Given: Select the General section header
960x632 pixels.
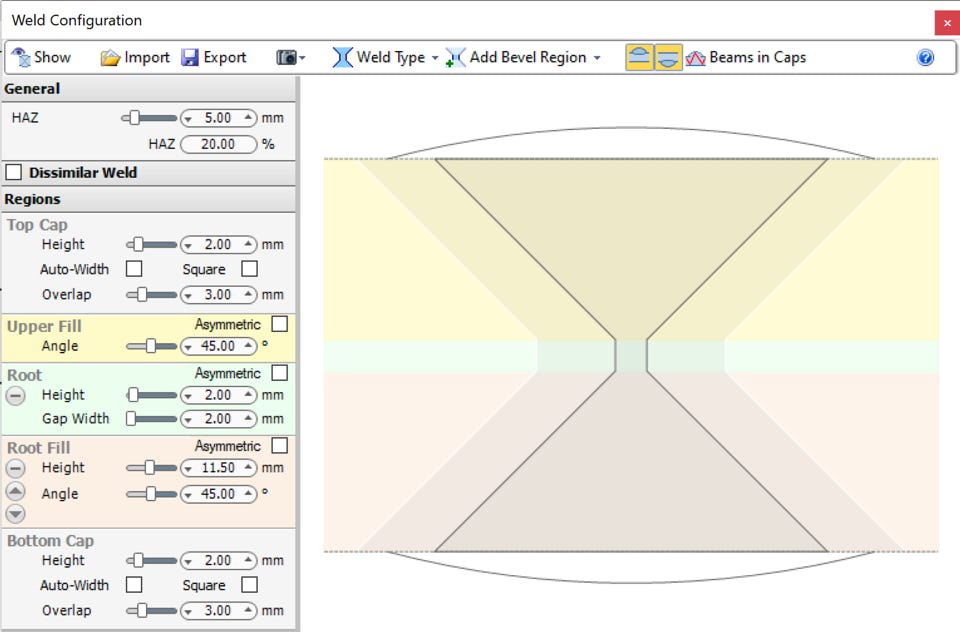Looking at the screenshot, I should click(x=149, y=89).
